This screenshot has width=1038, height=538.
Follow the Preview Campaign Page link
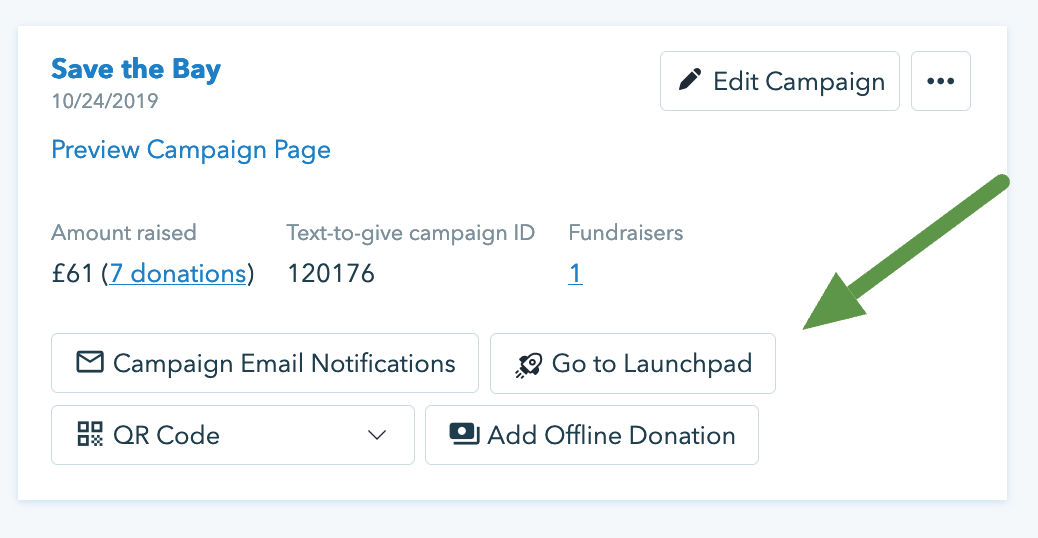click(x=191, y=150)
